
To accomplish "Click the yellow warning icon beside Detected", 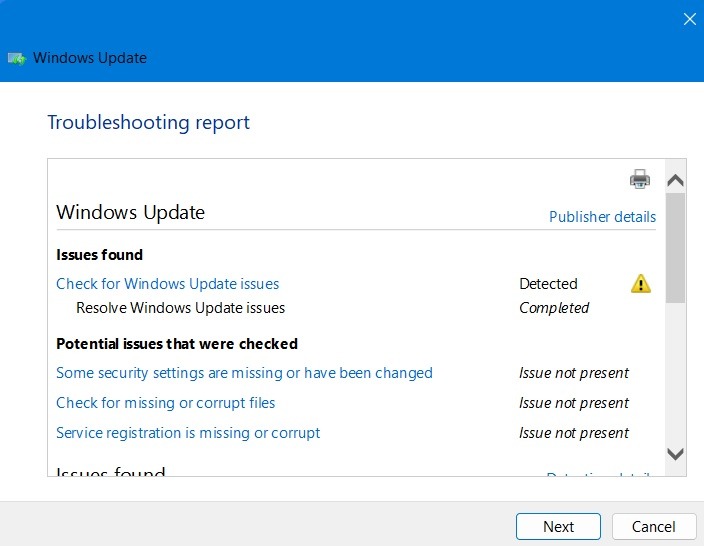I will (x=641, y=284).
